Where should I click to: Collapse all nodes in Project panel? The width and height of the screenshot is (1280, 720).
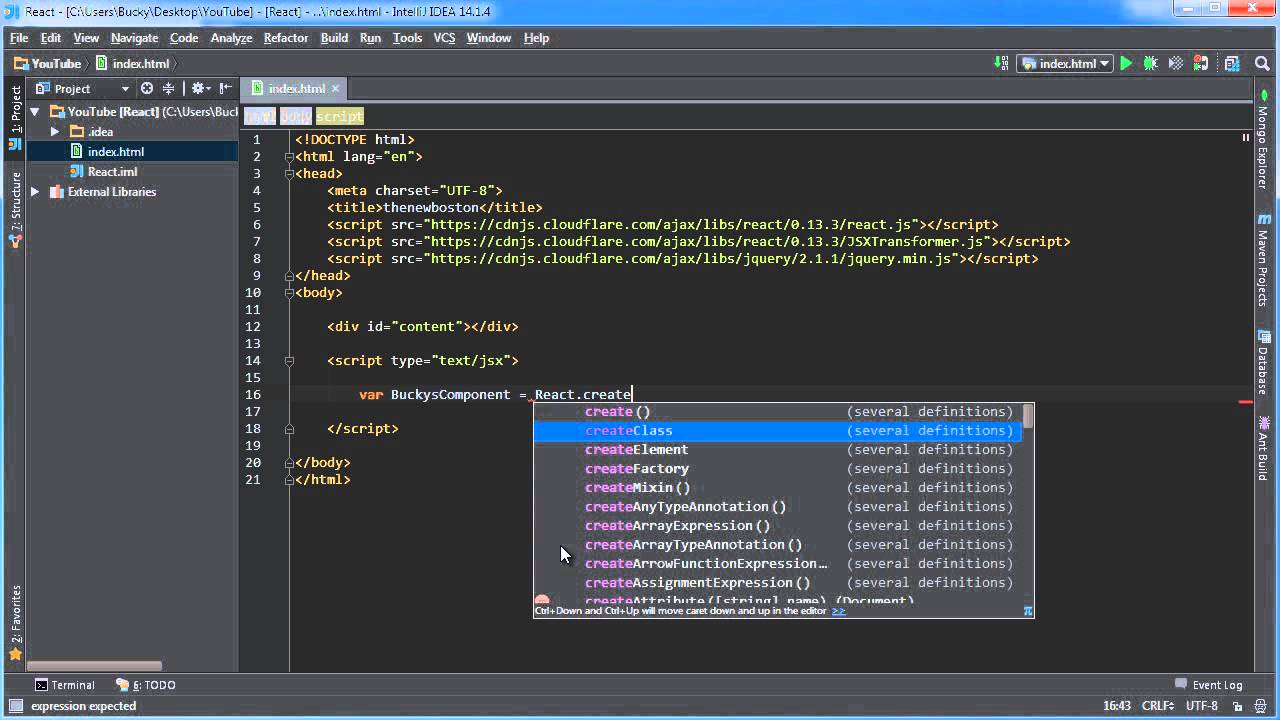(168, 89)
